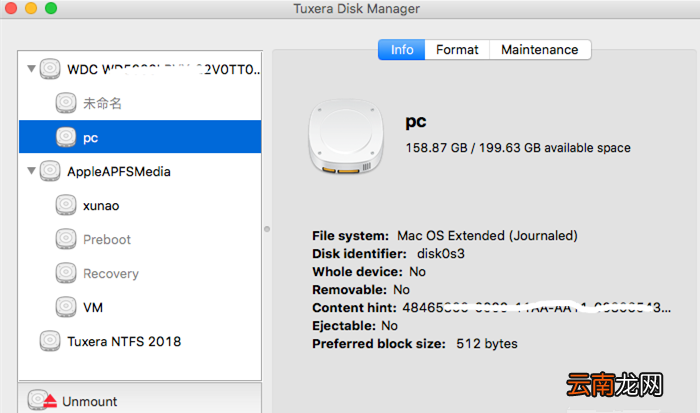Select the Preboot volume
Viewport: 700px width, 413px height.
pyautogui.click(x=140, y=239)
